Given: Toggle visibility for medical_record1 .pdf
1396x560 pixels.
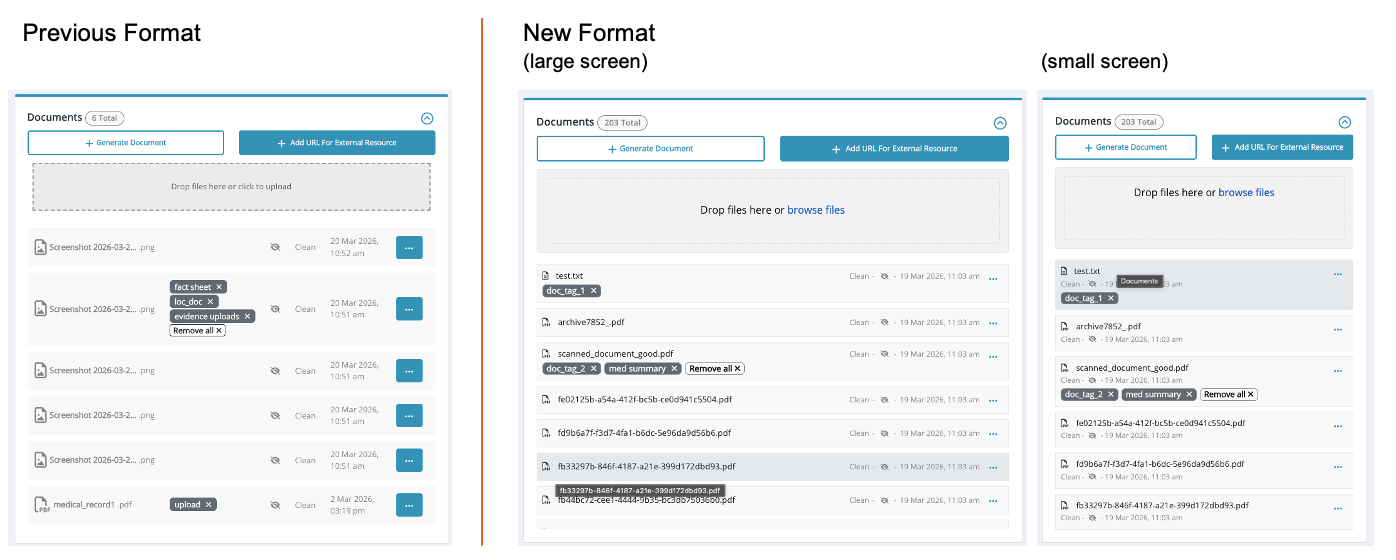Looking at the screenshot, I should pos(275,505).
